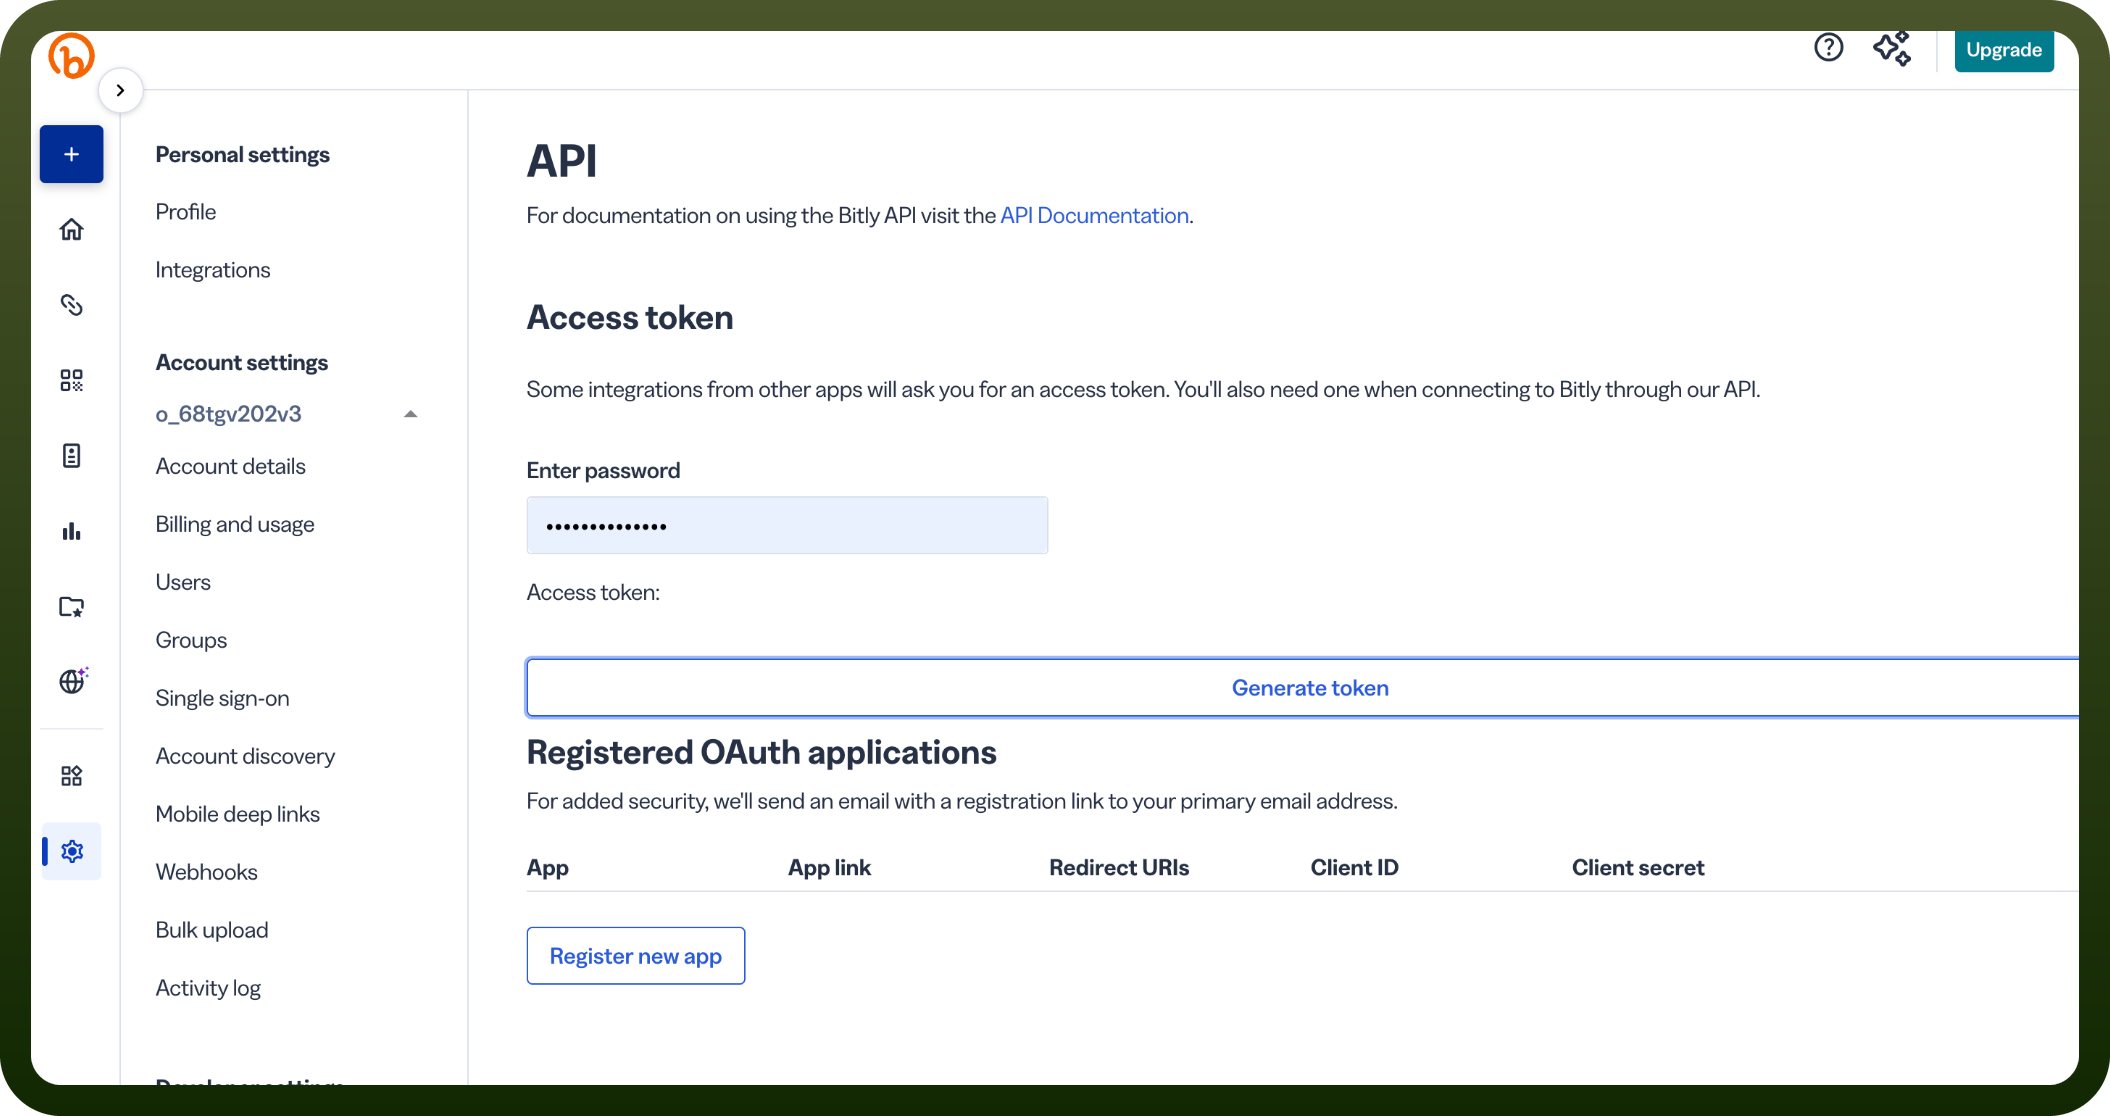Open Custom domains from the globe icon
Image resolution: width=2110 pixels, height=1116 pixels.
click(73, 681)
